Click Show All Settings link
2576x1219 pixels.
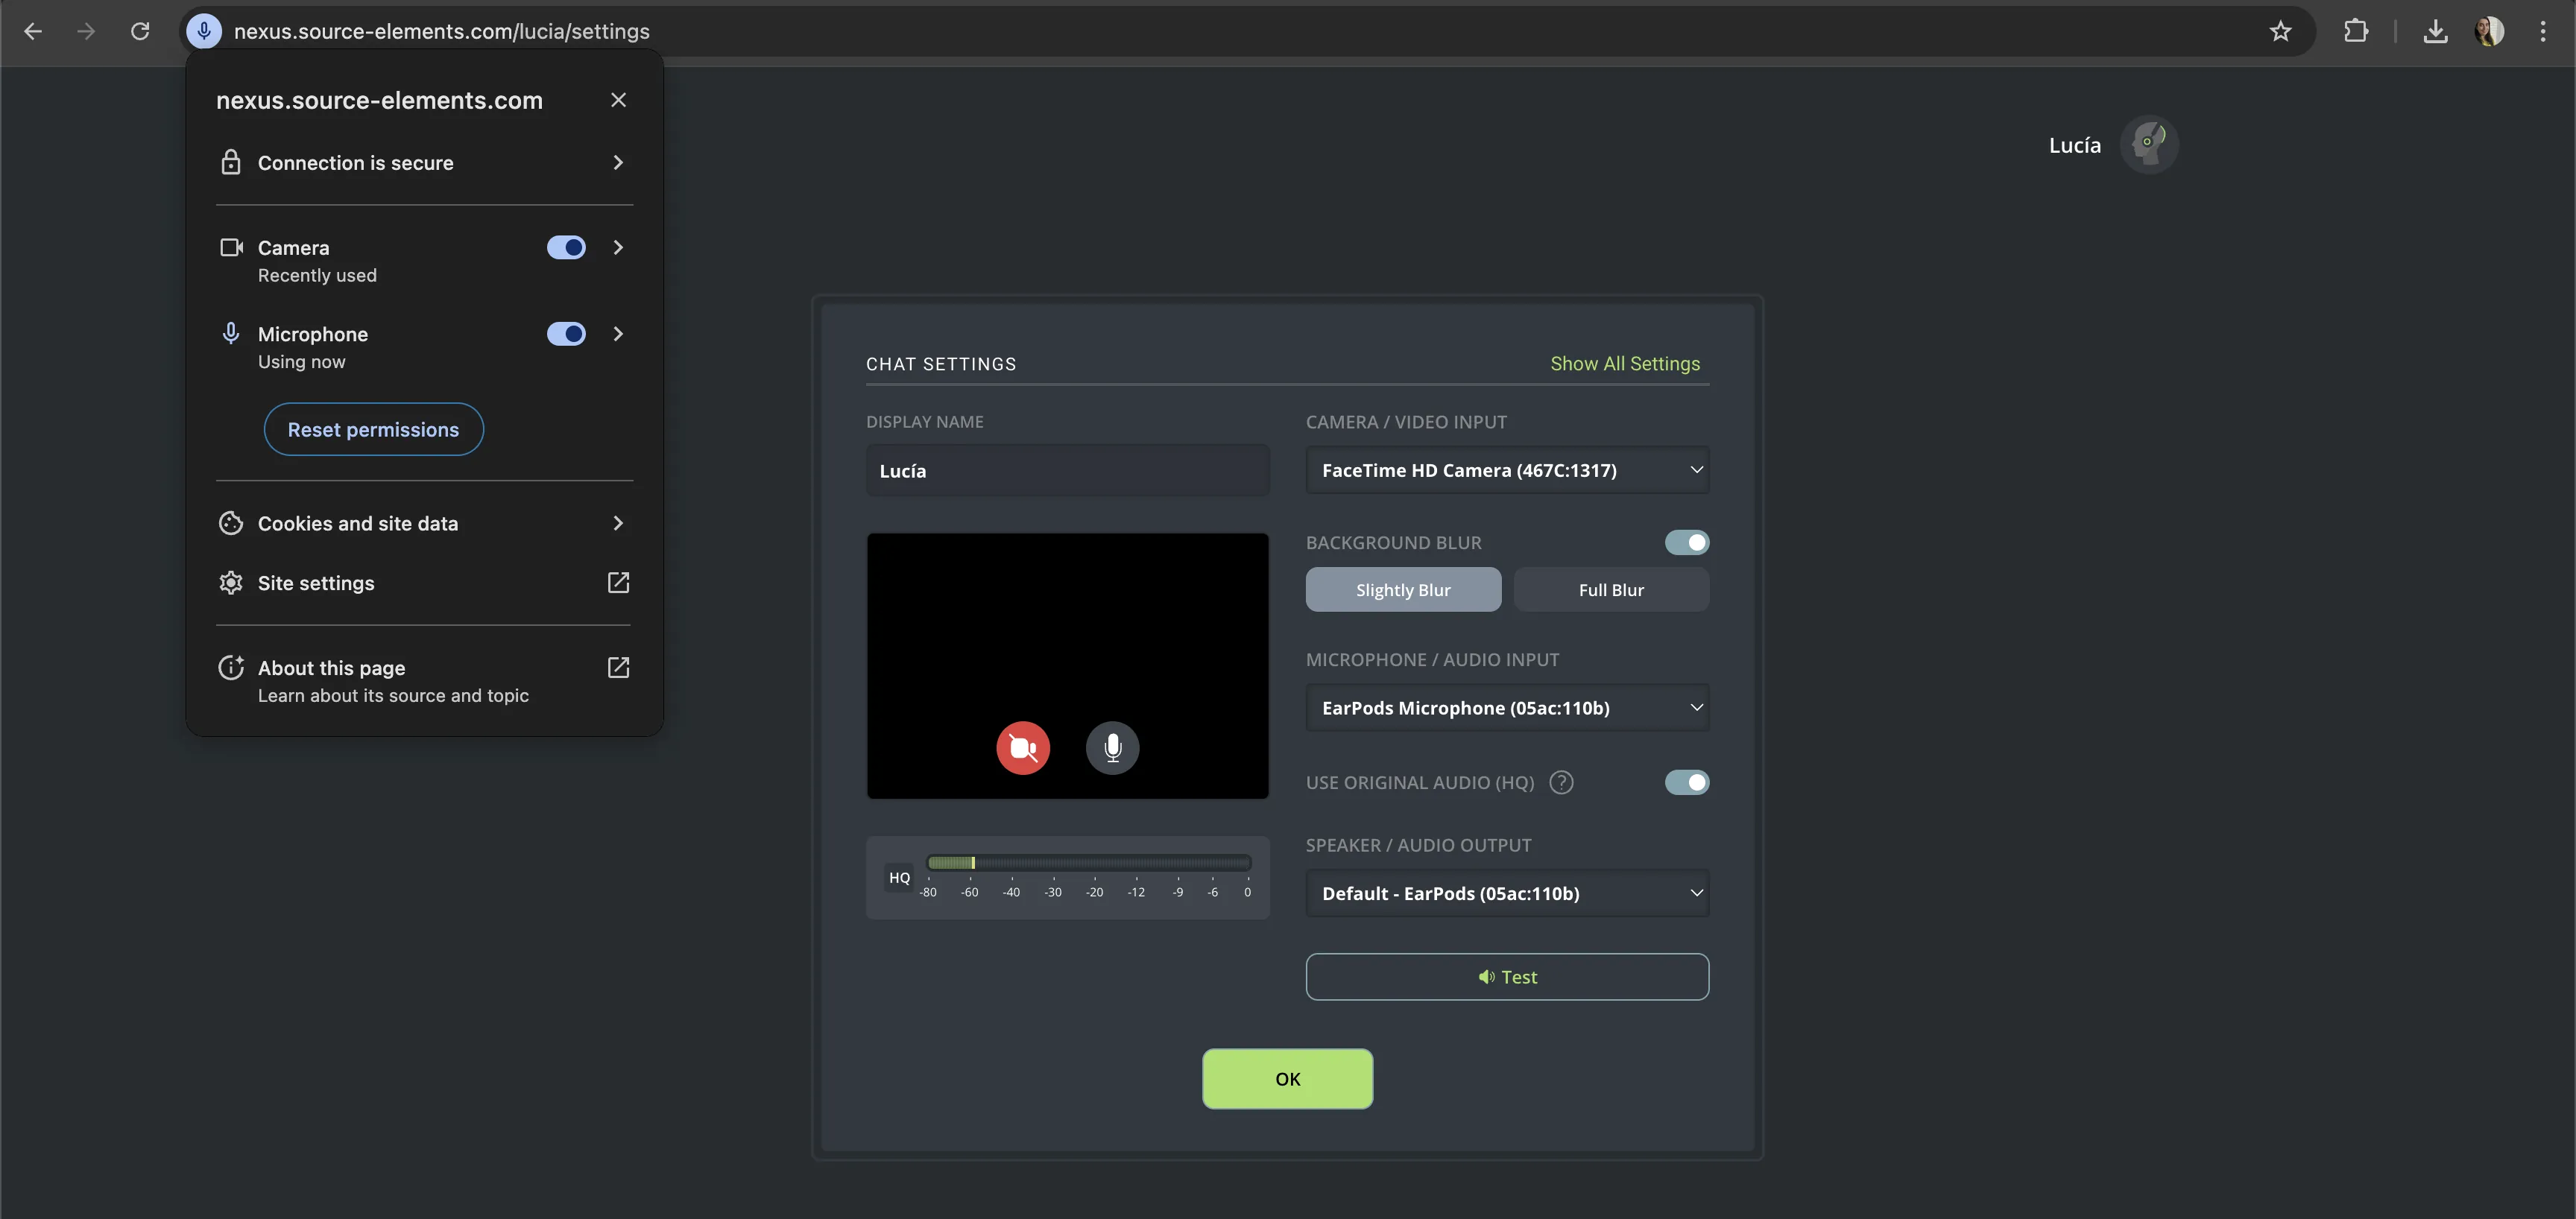1625,364
